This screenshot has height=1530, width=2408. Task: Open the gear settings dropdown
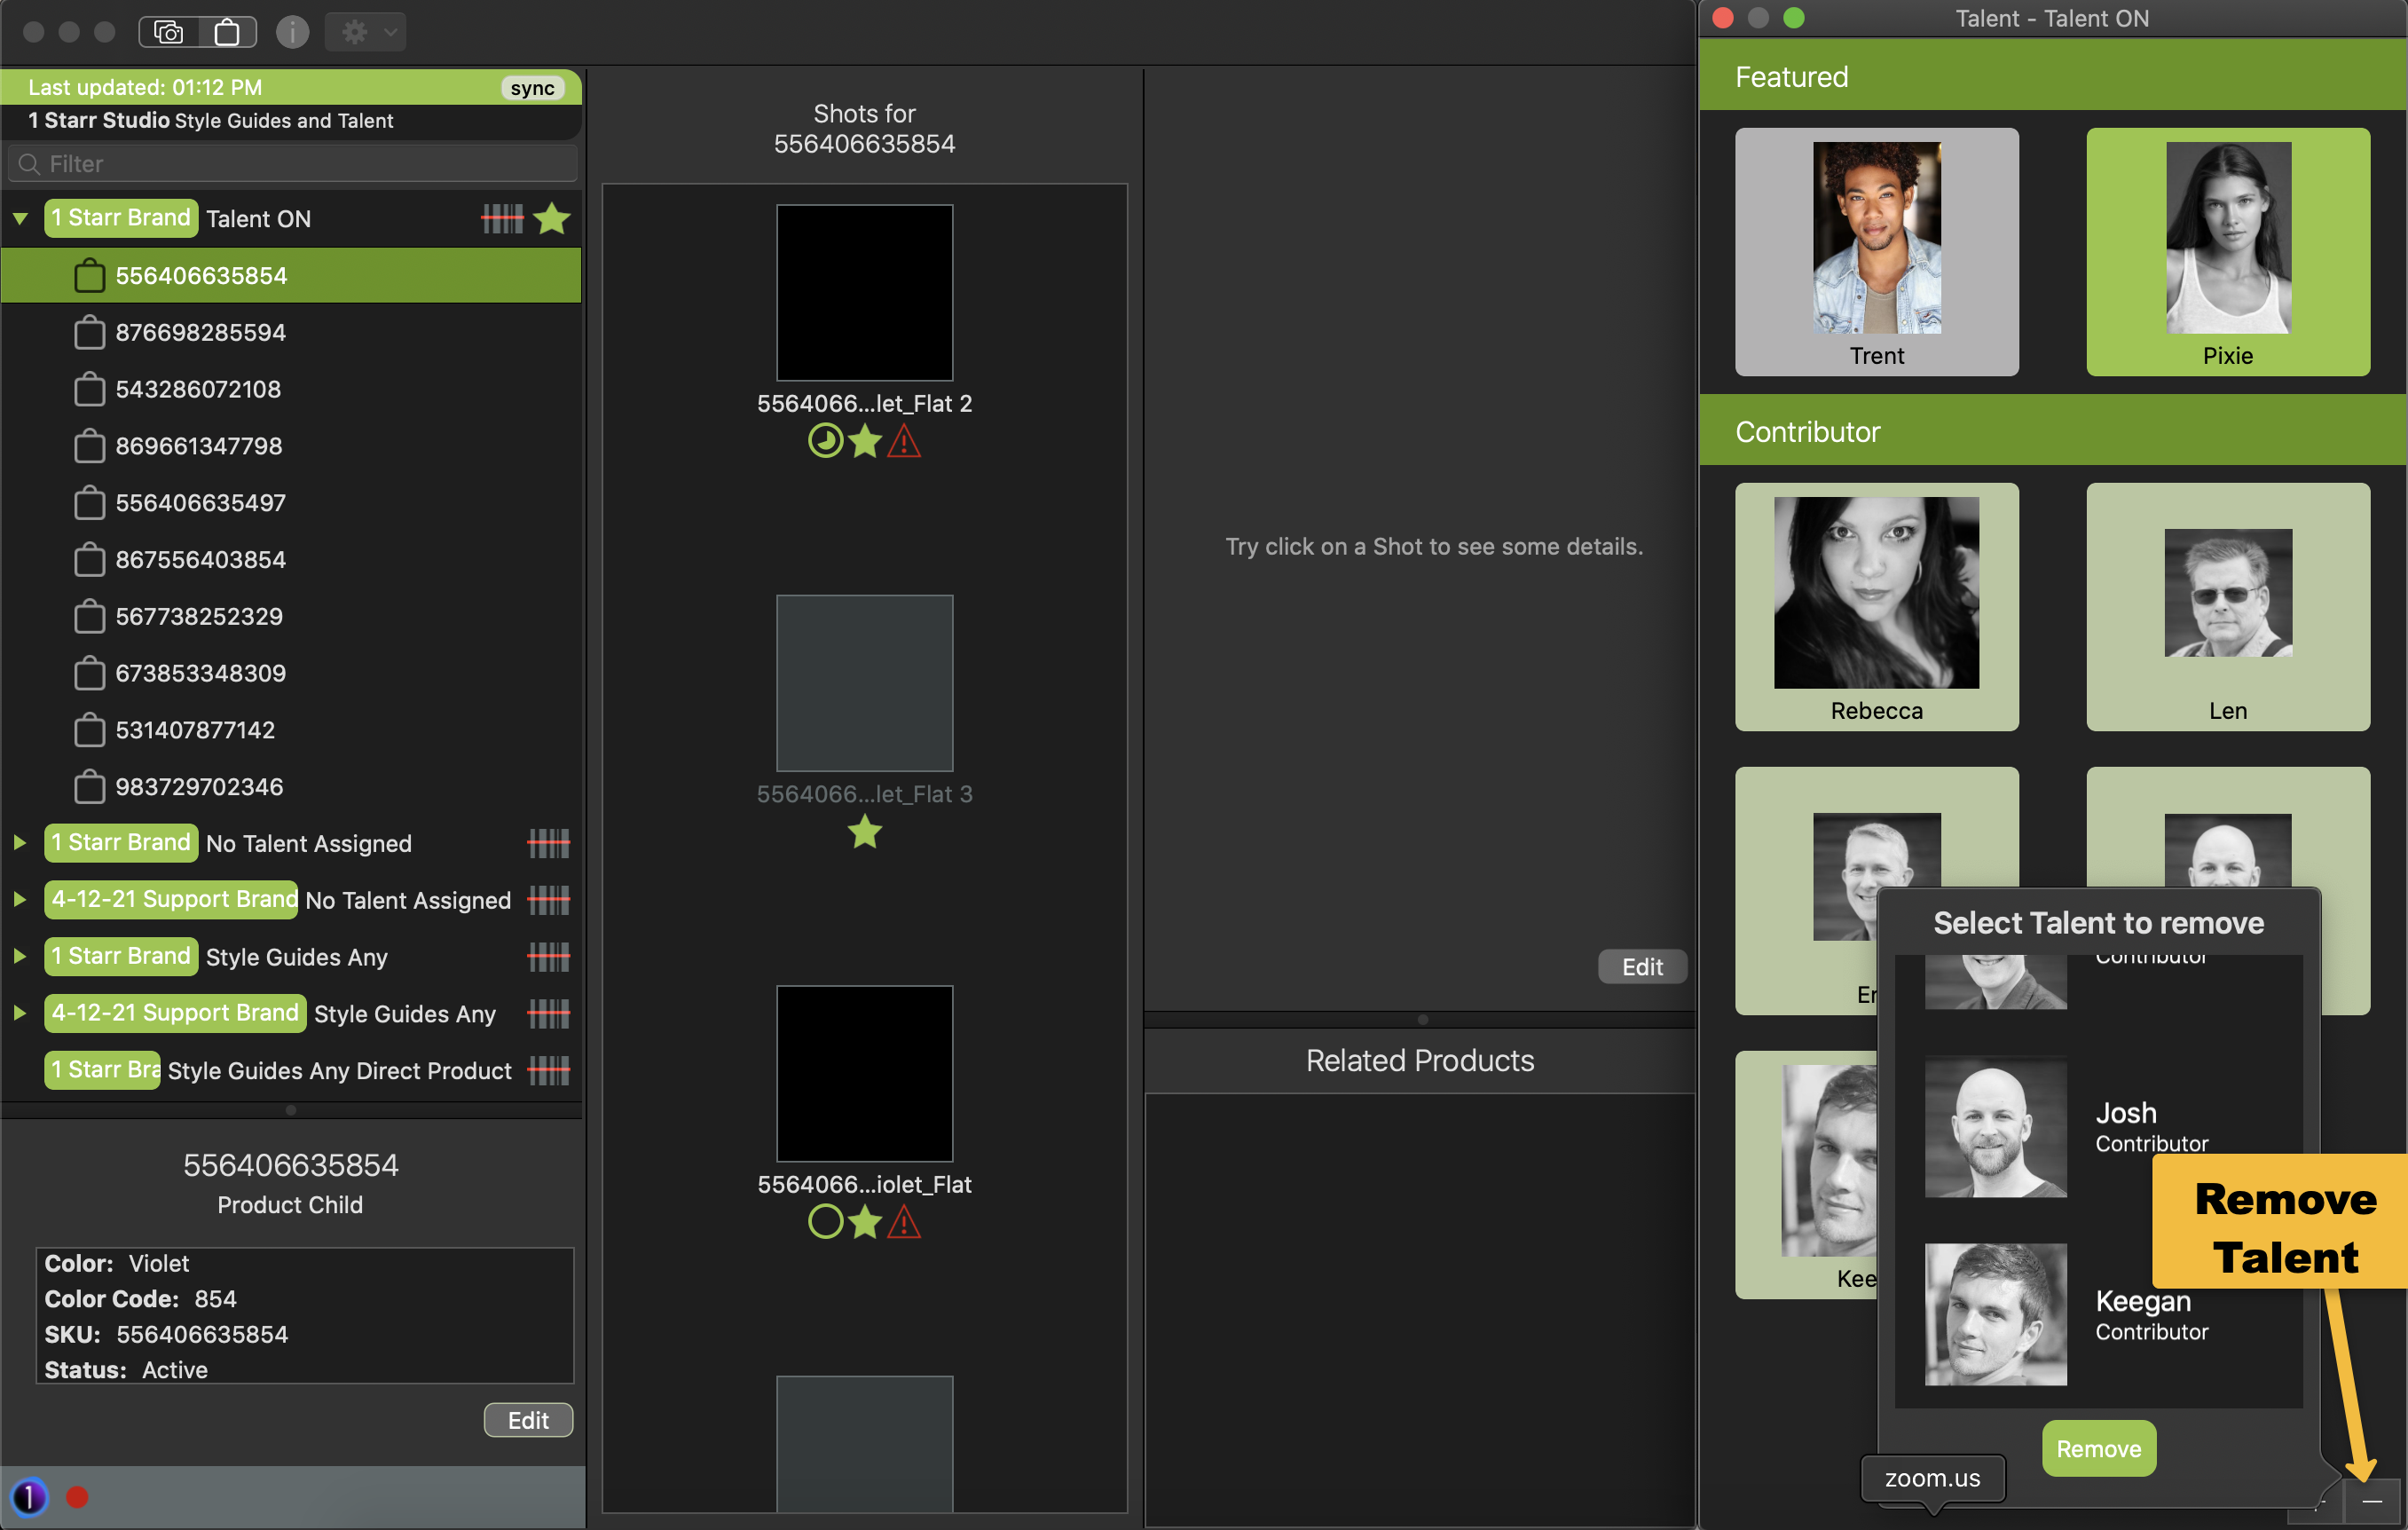(366, 32)
